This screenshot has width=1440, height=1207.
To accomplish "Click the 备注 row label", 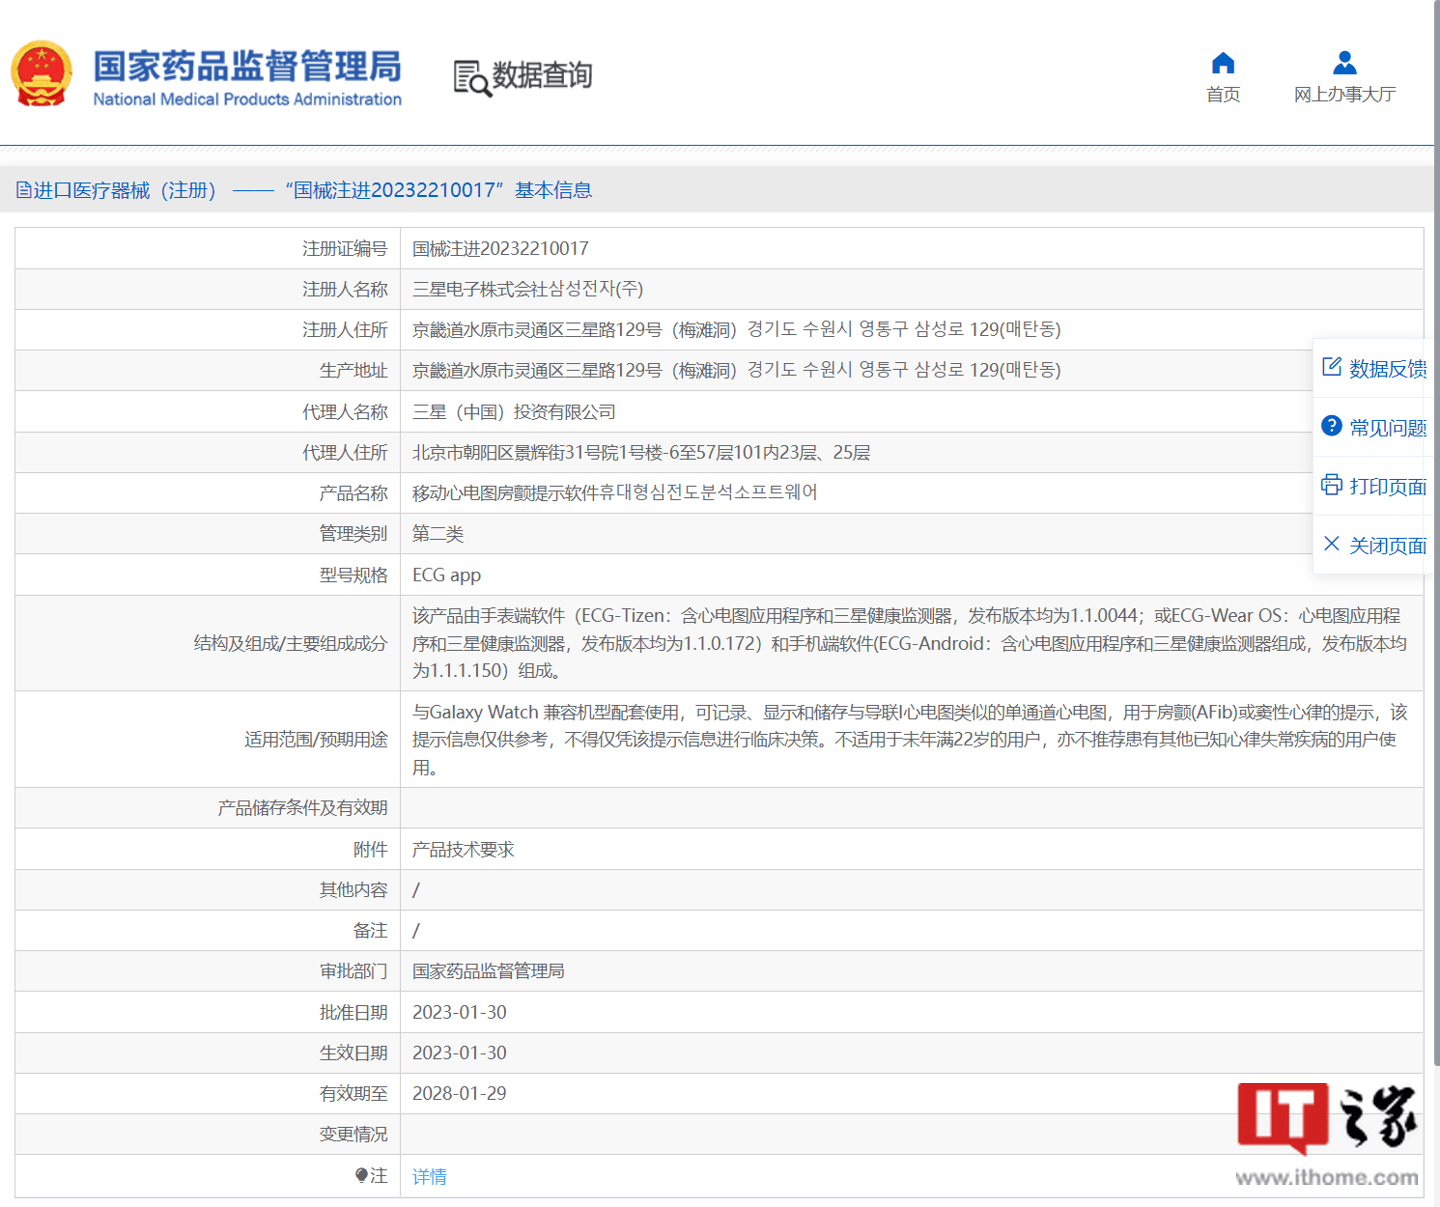I will [x=370, y=931].
